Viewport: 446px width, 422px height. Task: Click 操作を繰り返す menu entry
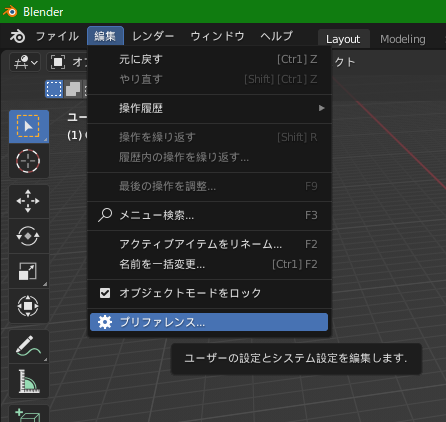click(209, 137)
